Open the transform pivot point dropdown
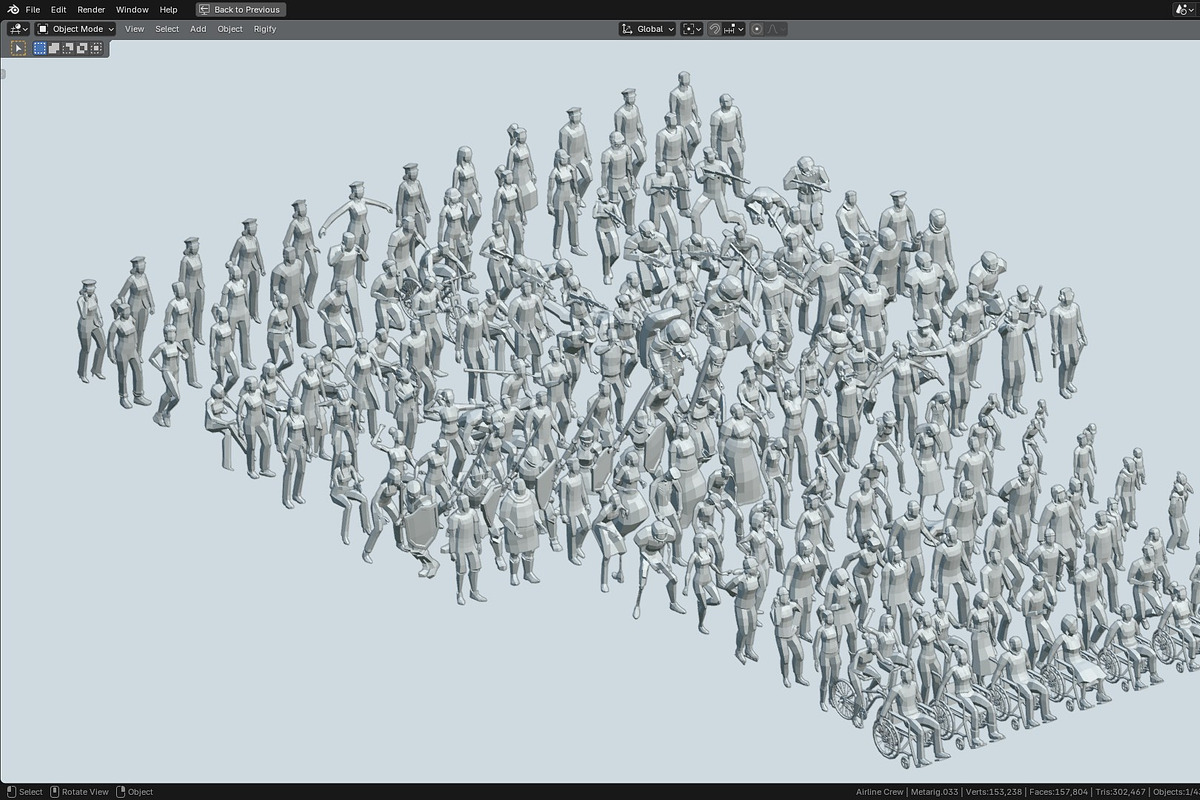Image resolution: width=1200 pixels, height=800 pixels. pyautogui.click(x=691, y=29)
